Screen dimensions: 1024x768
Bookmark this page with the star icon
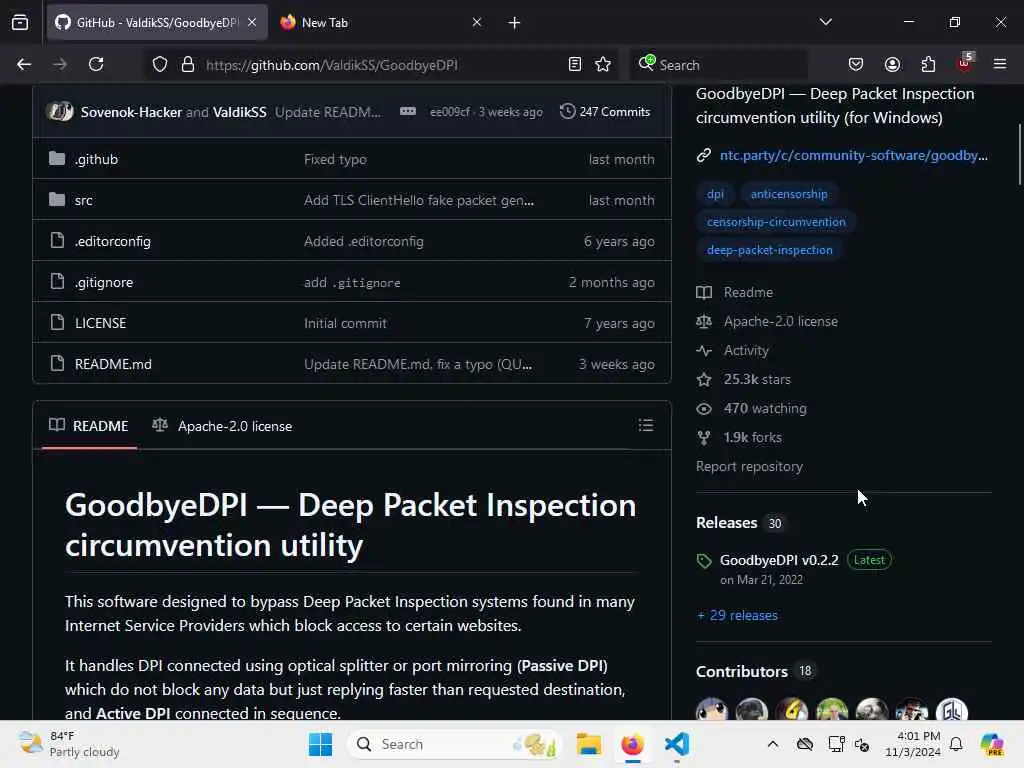603,64
